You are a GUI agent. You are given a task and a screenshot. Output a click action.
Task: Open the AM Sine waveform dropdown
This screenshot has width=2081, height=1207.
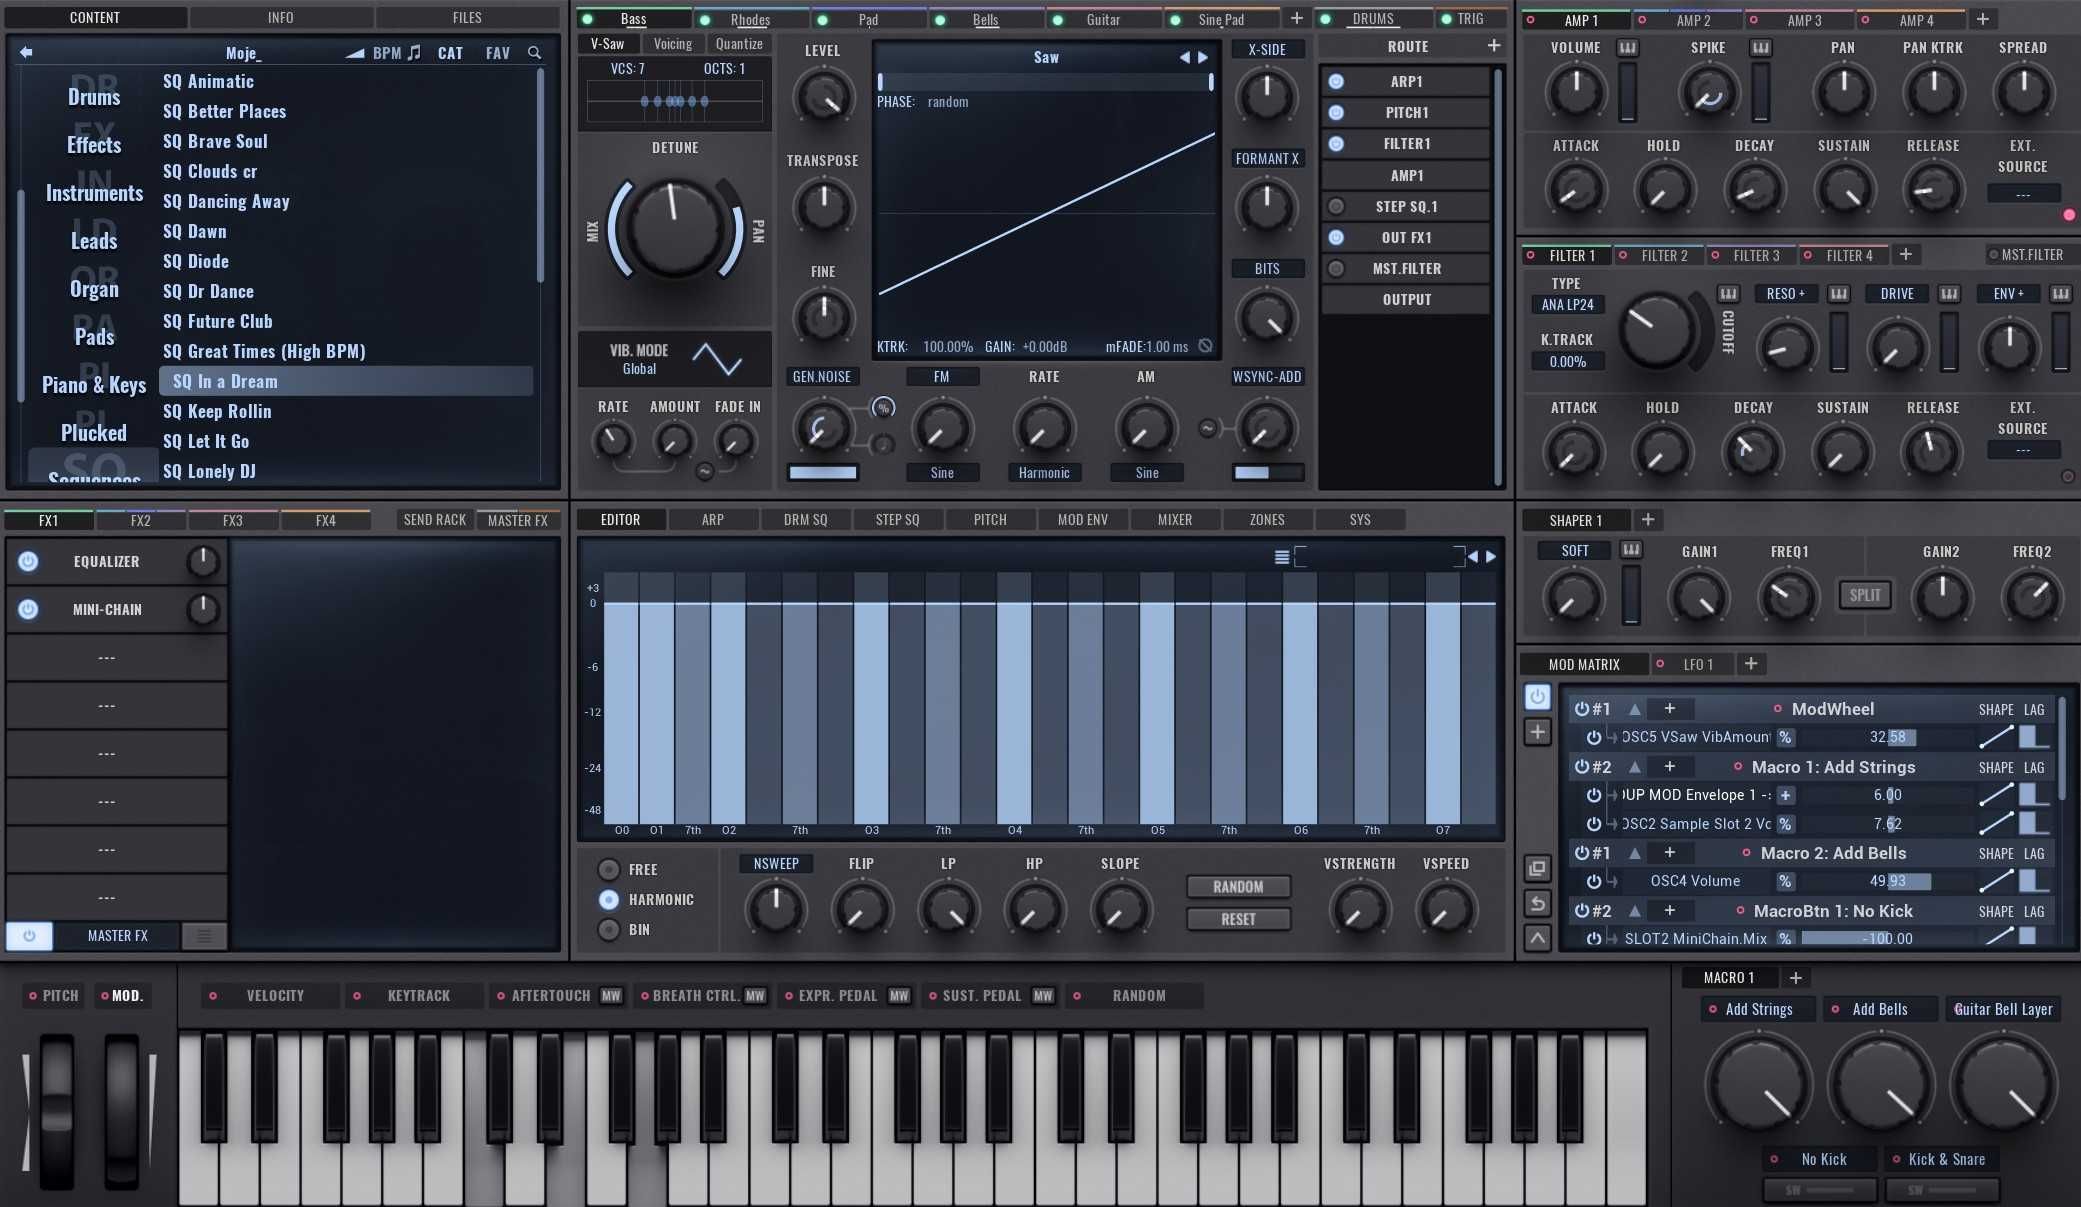(x=1147, y=472)
